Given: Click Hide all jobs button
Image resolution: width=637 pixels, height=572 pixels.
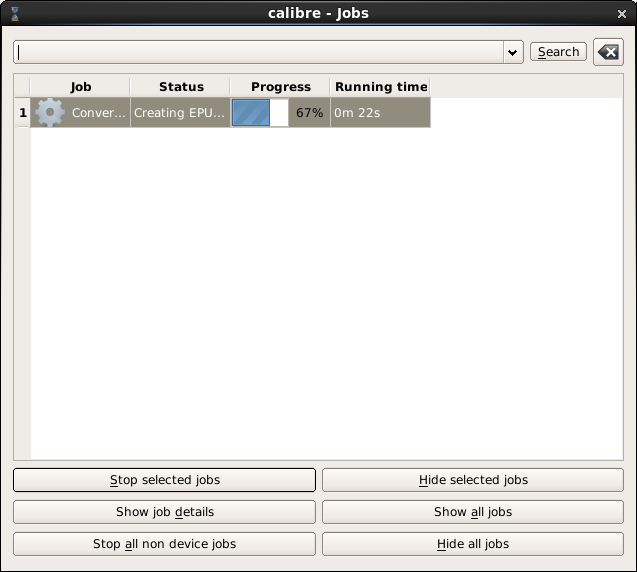Looking at the screenshot, I should 473,544.
